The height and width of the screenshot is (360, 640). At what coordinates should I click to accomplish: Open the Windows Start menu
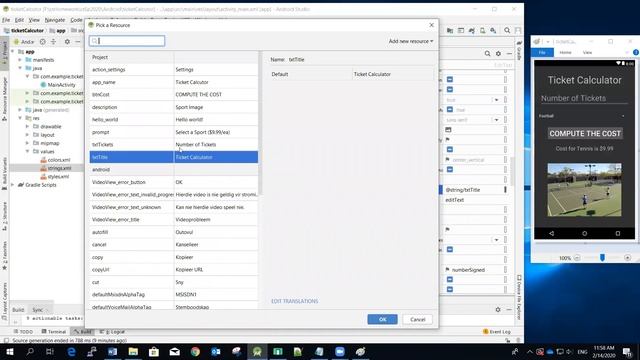pyautogui.click(x=10, y=352)
